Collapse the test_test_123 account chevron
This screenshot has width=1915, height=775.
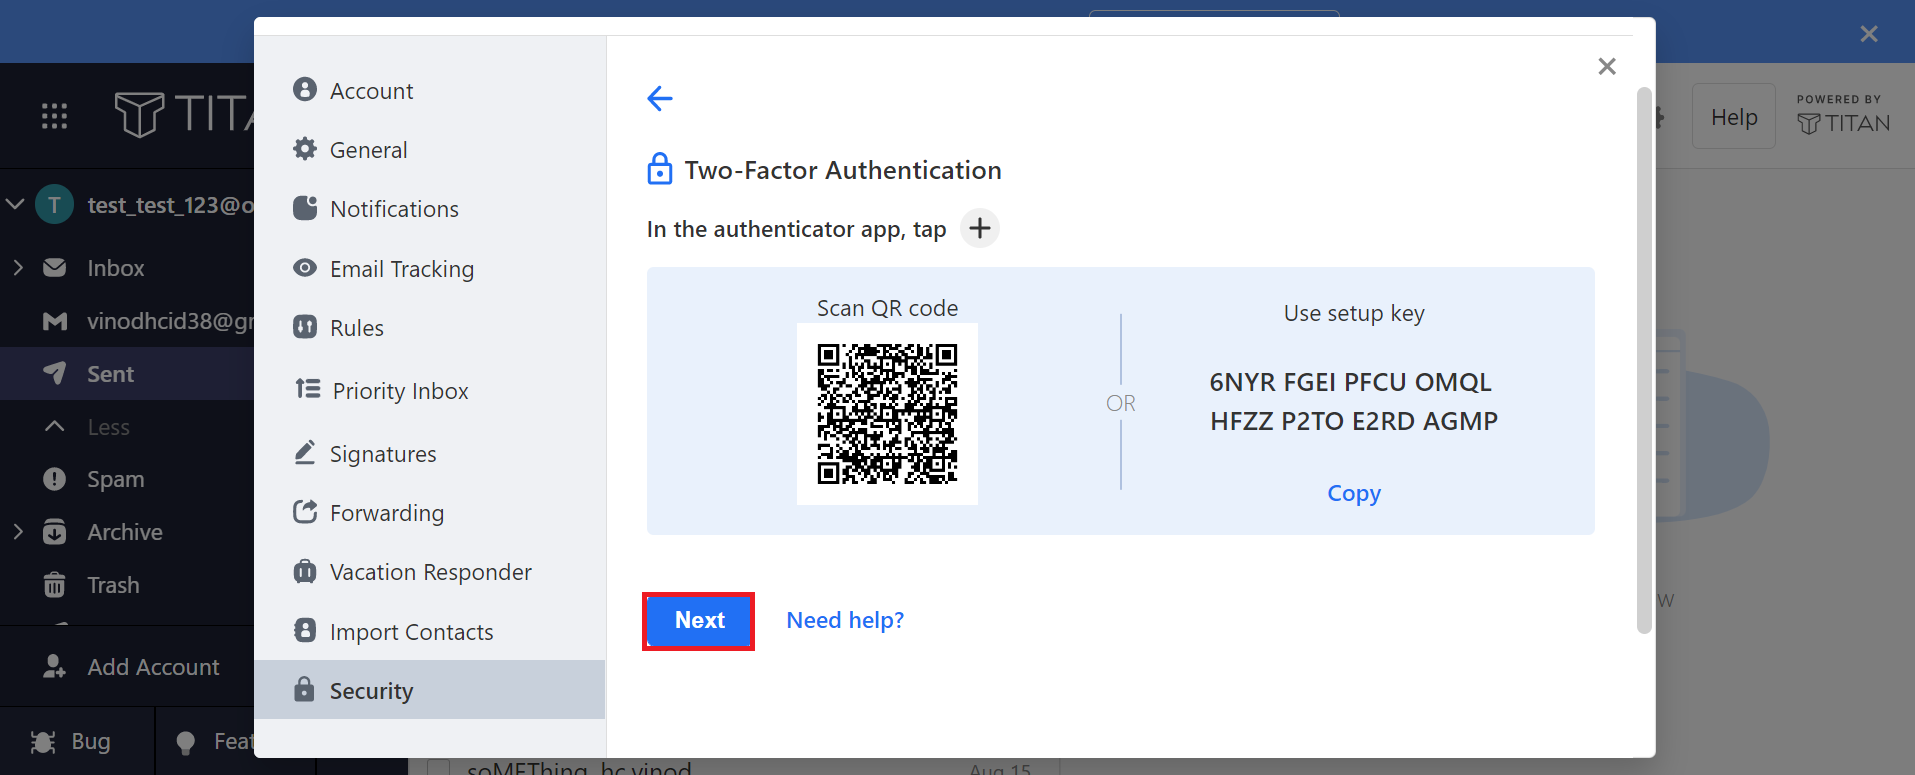coord(15,205)
